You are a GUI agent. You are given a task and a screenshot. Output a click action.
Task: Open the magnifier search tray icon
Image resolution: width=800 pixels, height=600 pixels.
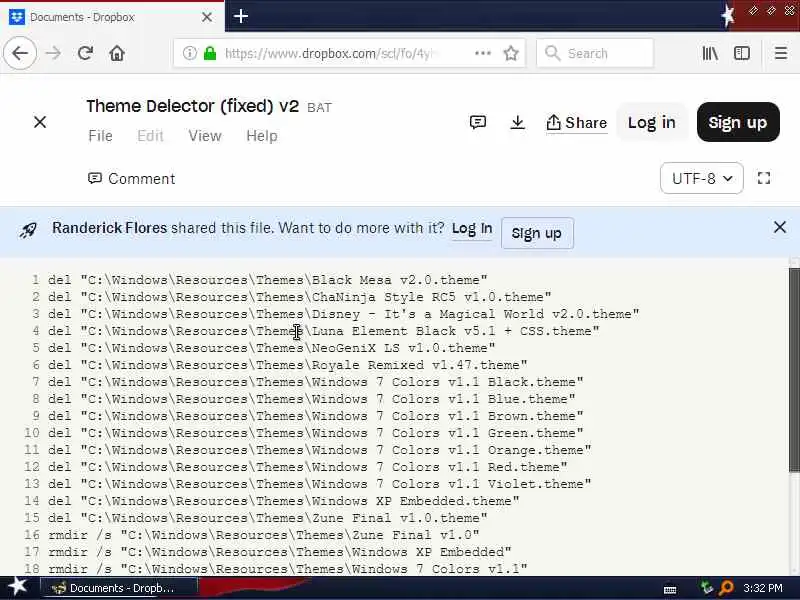pyautogui.click(x=726, y=588)
